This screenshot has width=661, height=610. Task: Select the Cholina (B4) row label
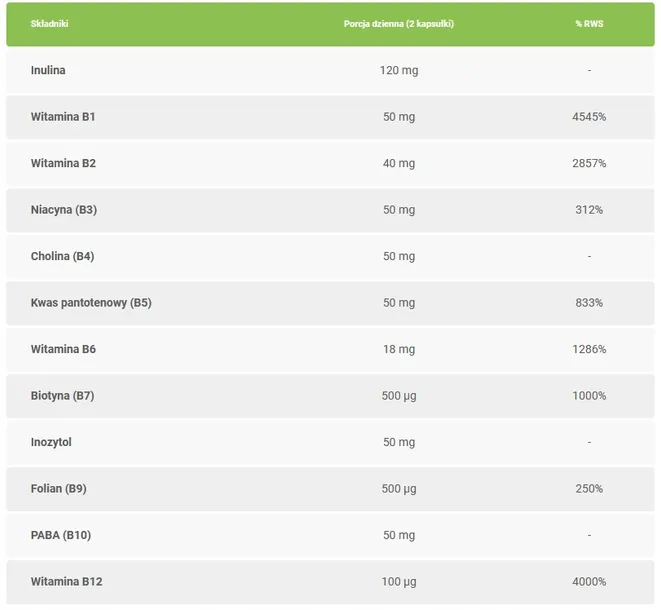62,256
